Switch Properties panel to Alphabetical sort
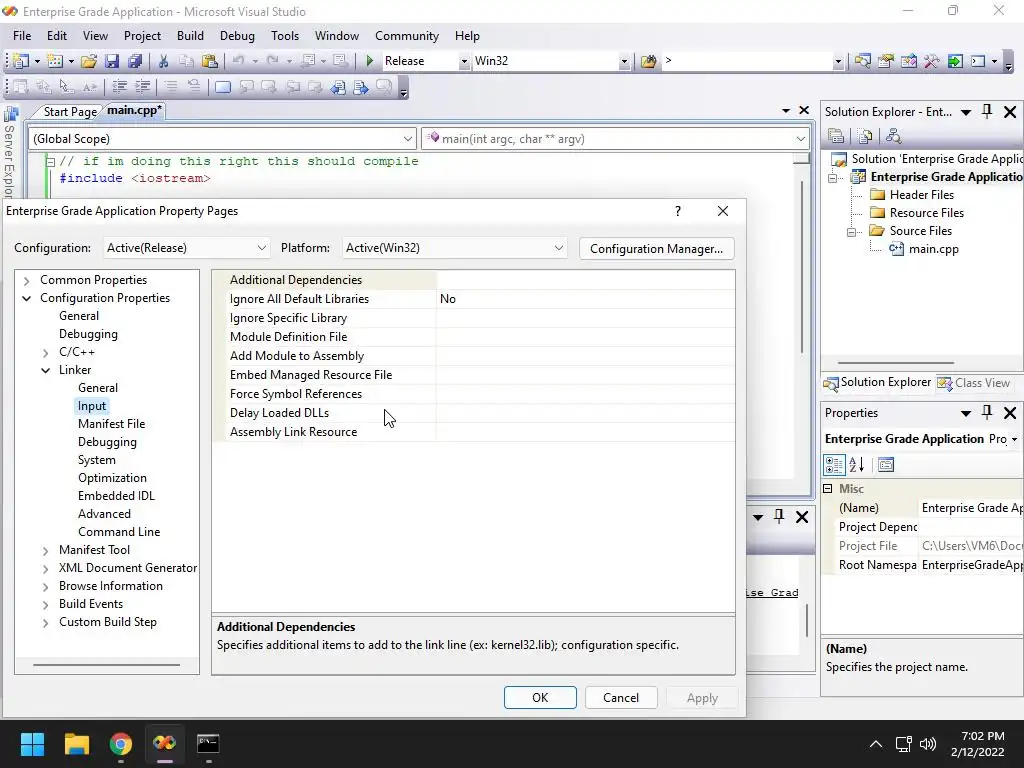The image size is (1024, 768). pos(857,464)
